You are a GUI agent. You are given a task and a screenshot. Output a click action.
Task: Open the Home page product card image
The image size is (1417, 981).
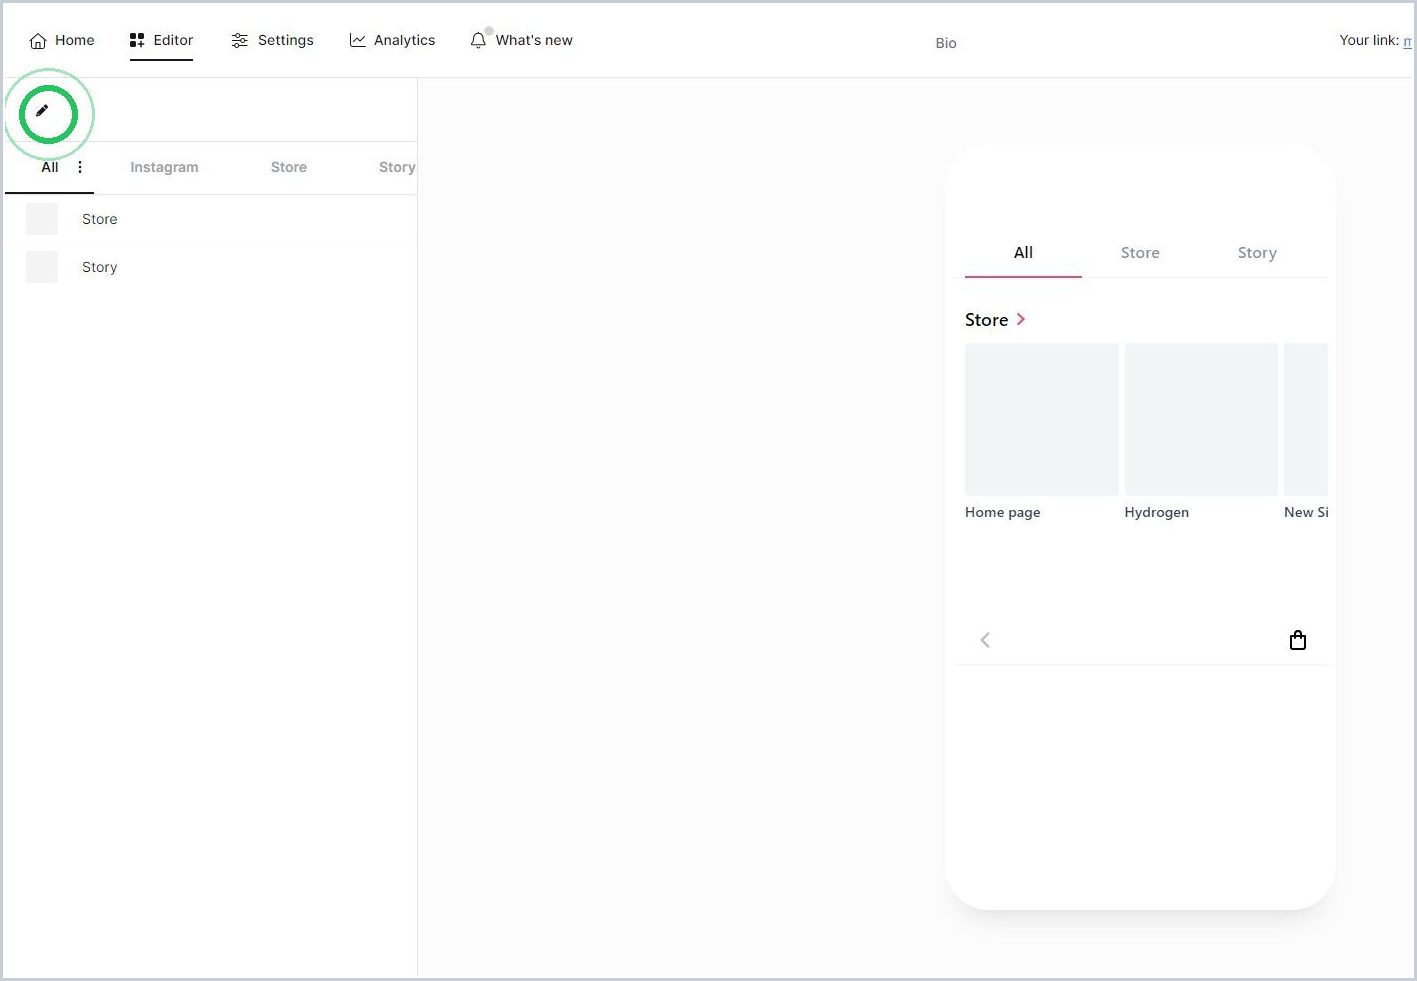(1042, 419)
